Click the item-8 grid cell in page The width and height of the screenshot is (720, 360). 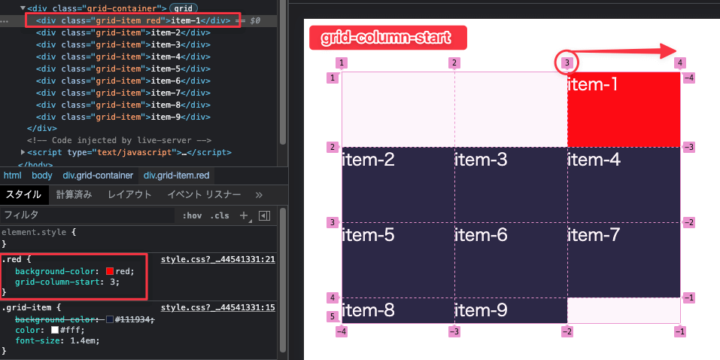click(x=398, y=310)
